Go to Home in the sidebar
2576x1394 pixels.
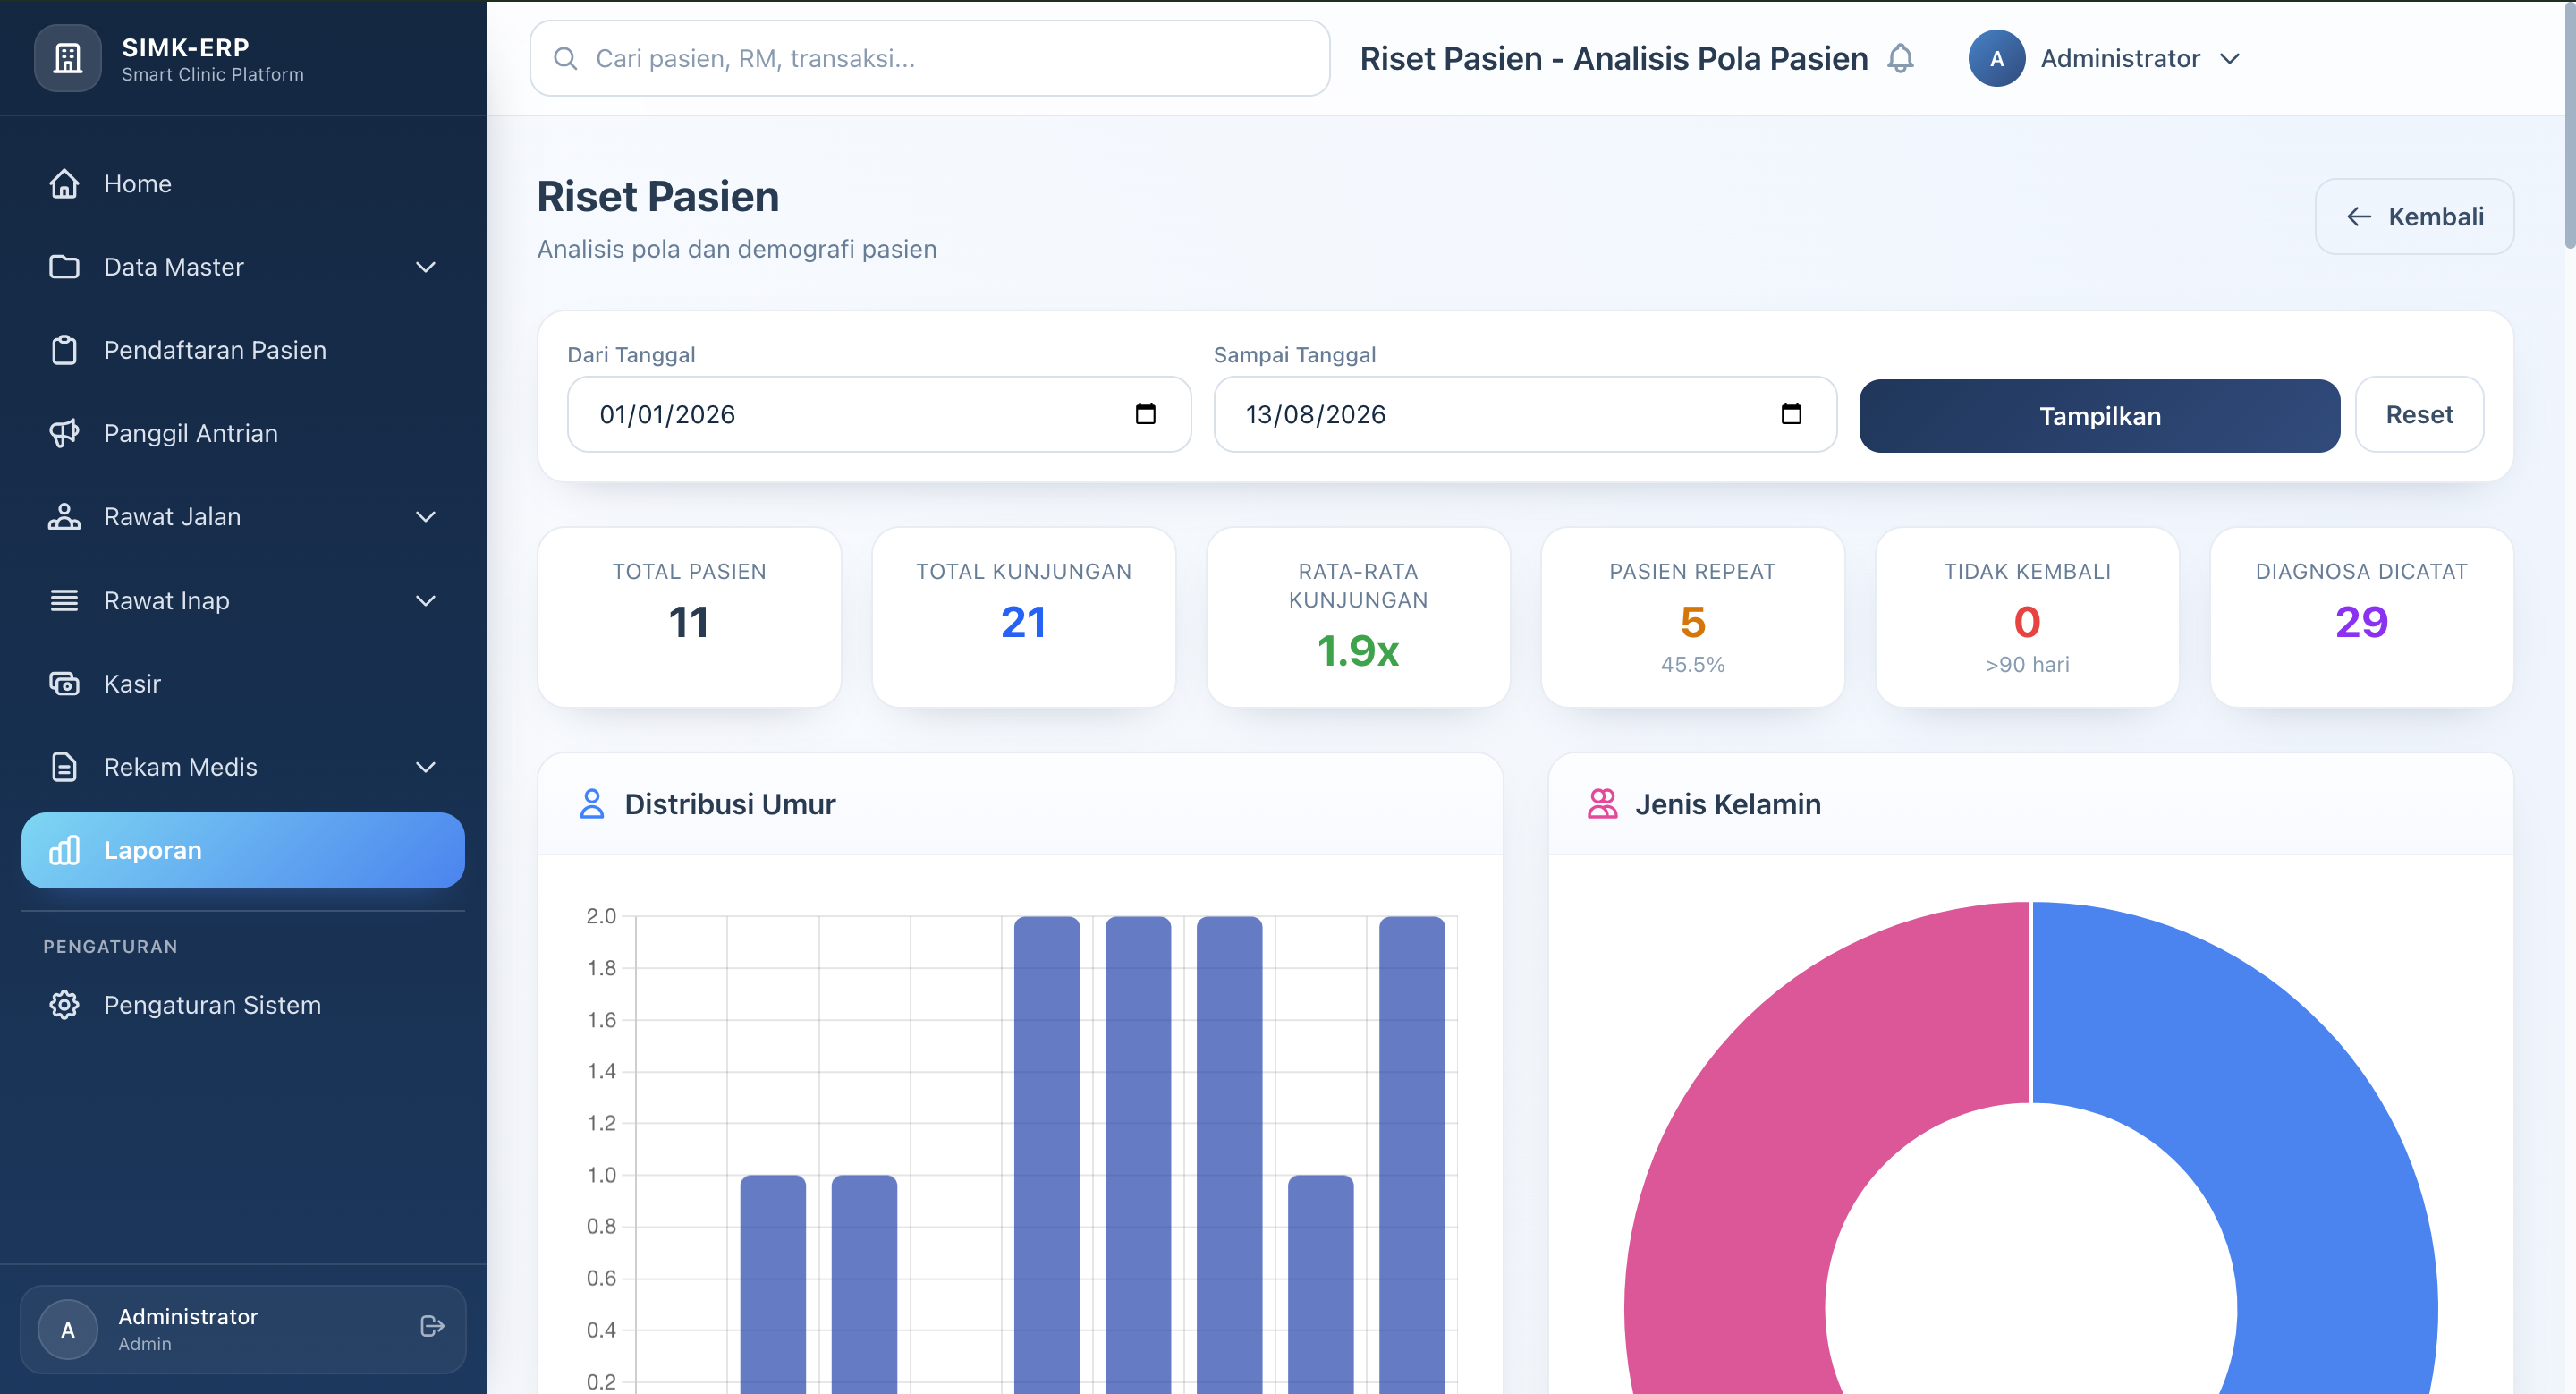(x=243, y=184)
